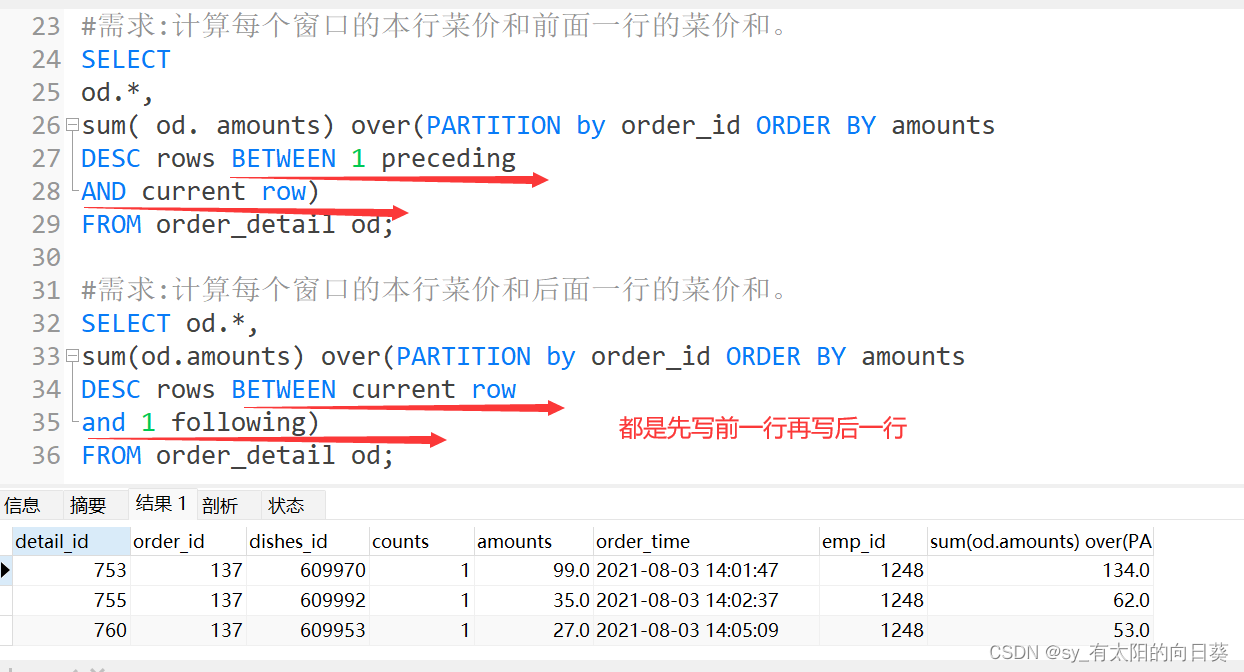Select the detail_id column header

pyautogui.click(x=72, y=541)
